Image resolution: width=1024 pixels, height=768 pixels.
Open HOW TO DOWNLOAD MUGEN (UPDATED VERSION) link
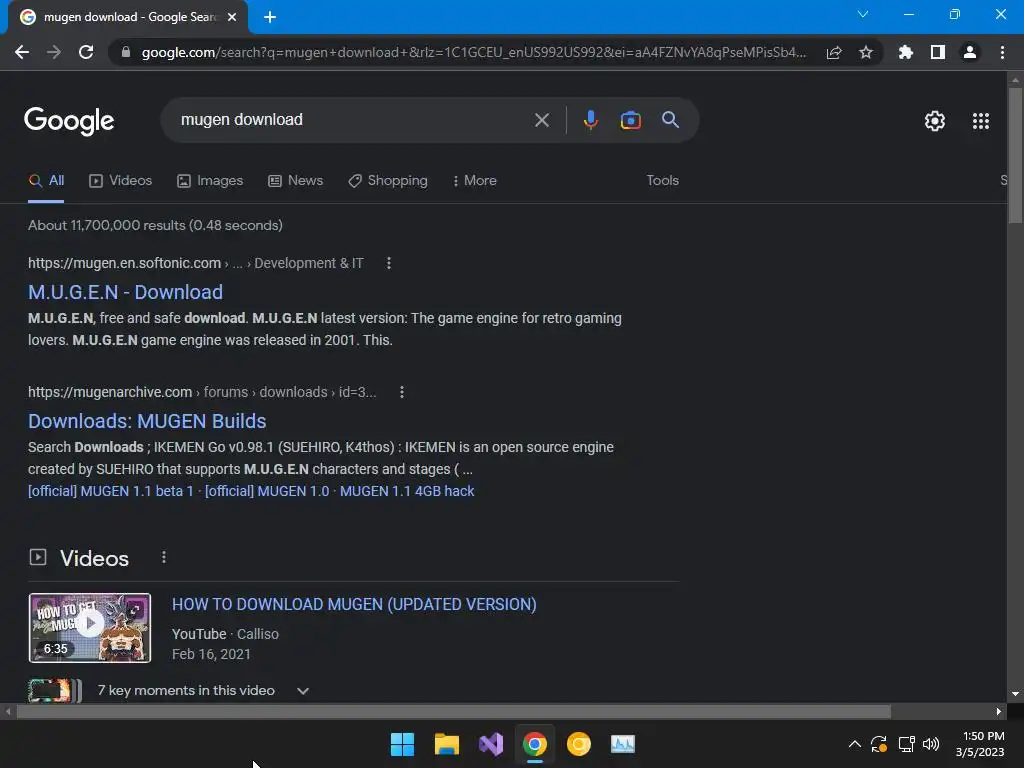(x=354, y=604)
